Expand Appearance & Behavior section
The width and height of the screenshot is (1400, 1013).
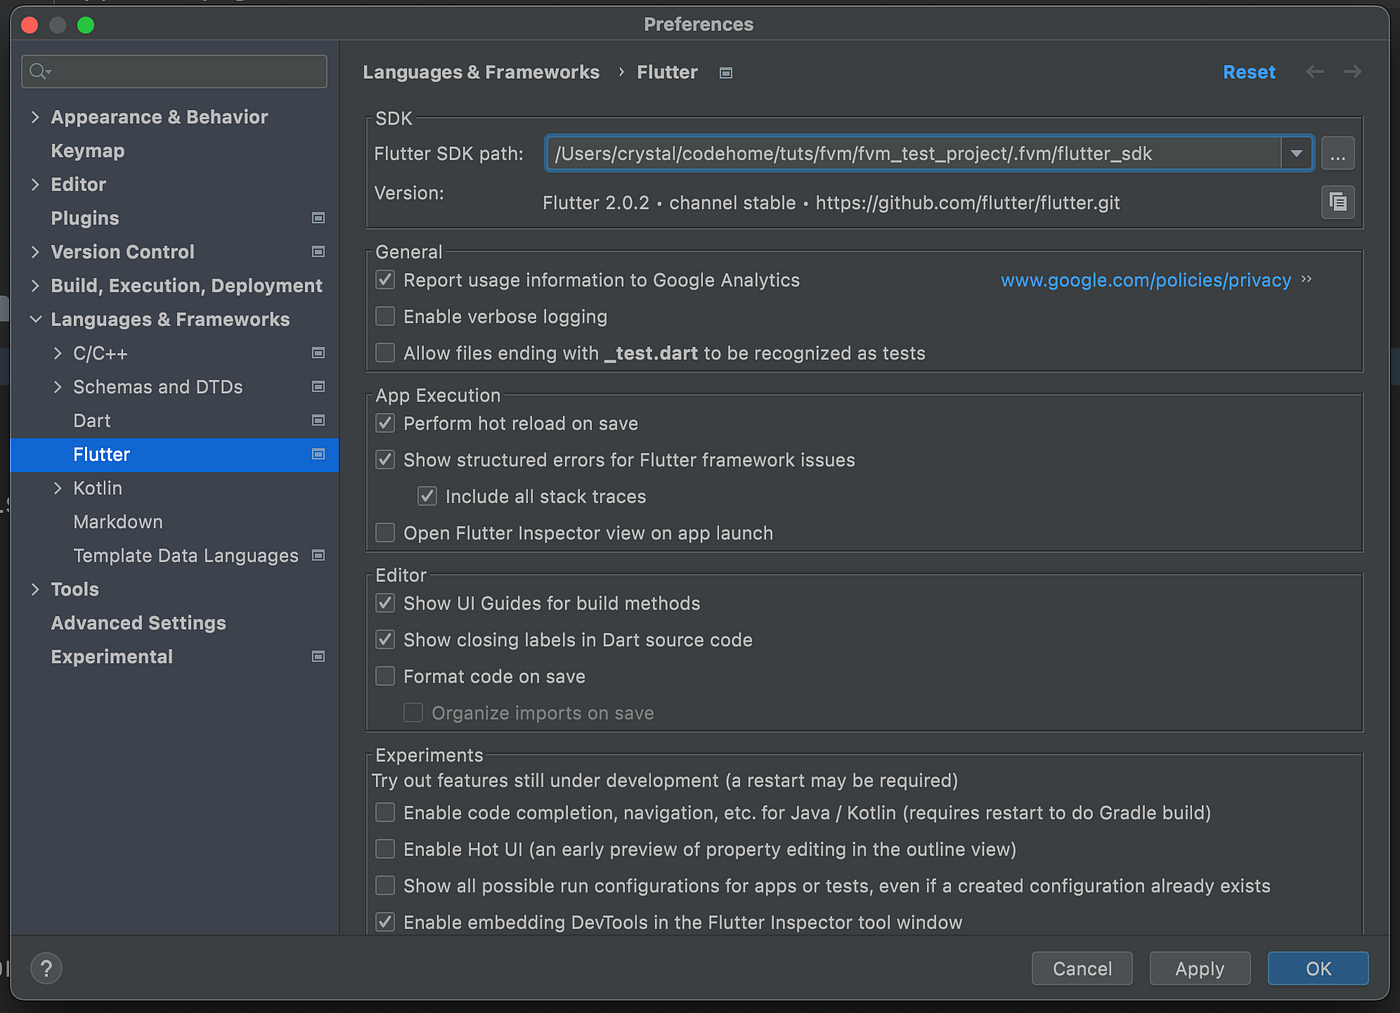coord(35,117)
